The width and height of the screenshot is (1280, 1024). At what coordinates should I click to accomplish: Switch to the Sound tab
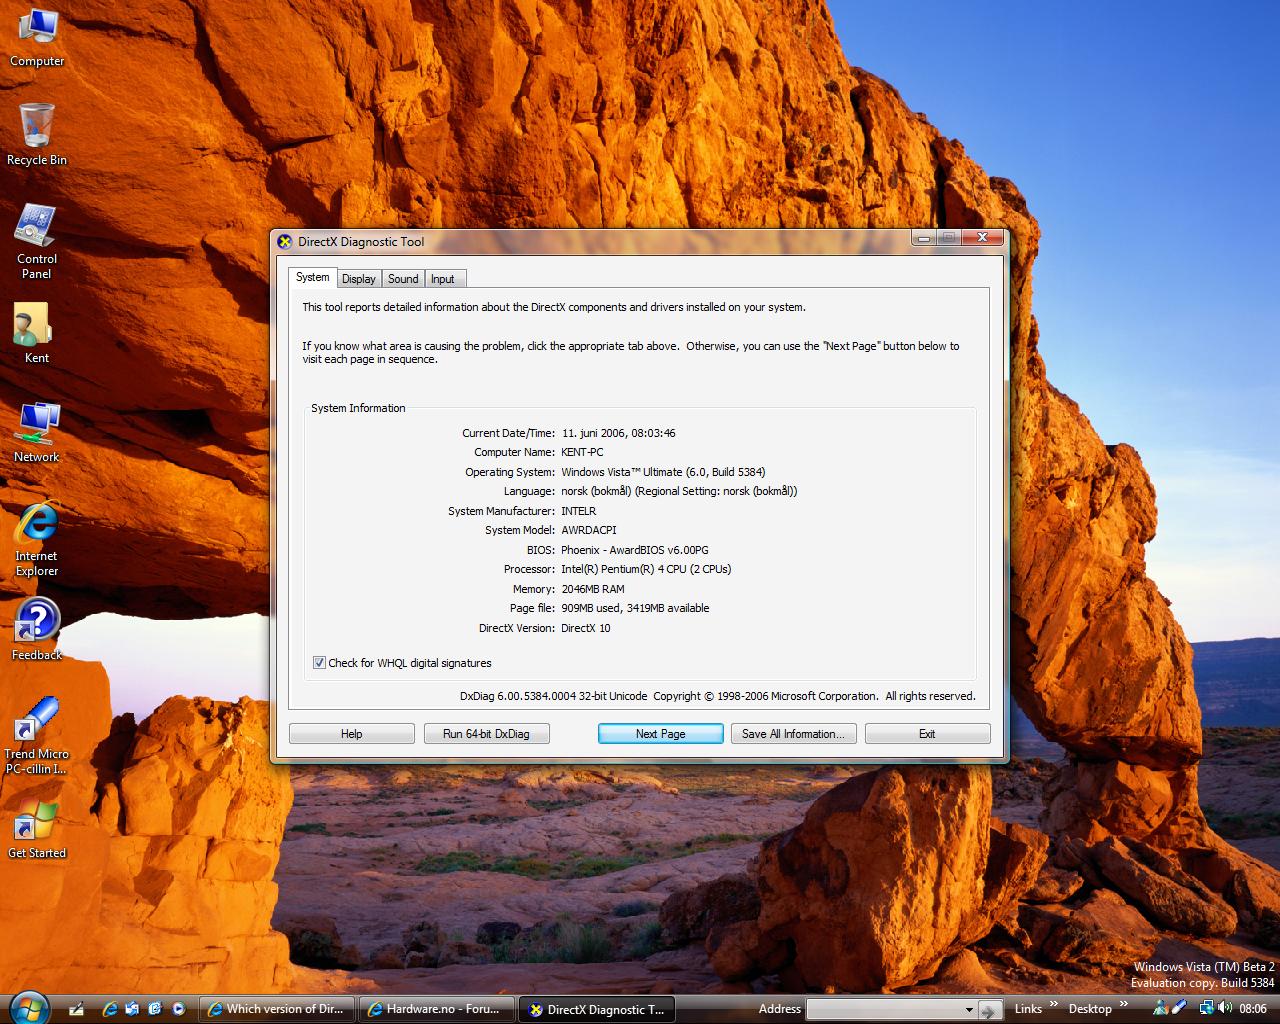403,279
